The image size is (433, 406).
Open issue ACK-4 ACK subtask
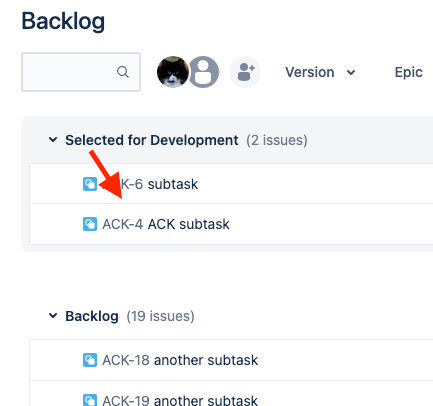(166, 224)
